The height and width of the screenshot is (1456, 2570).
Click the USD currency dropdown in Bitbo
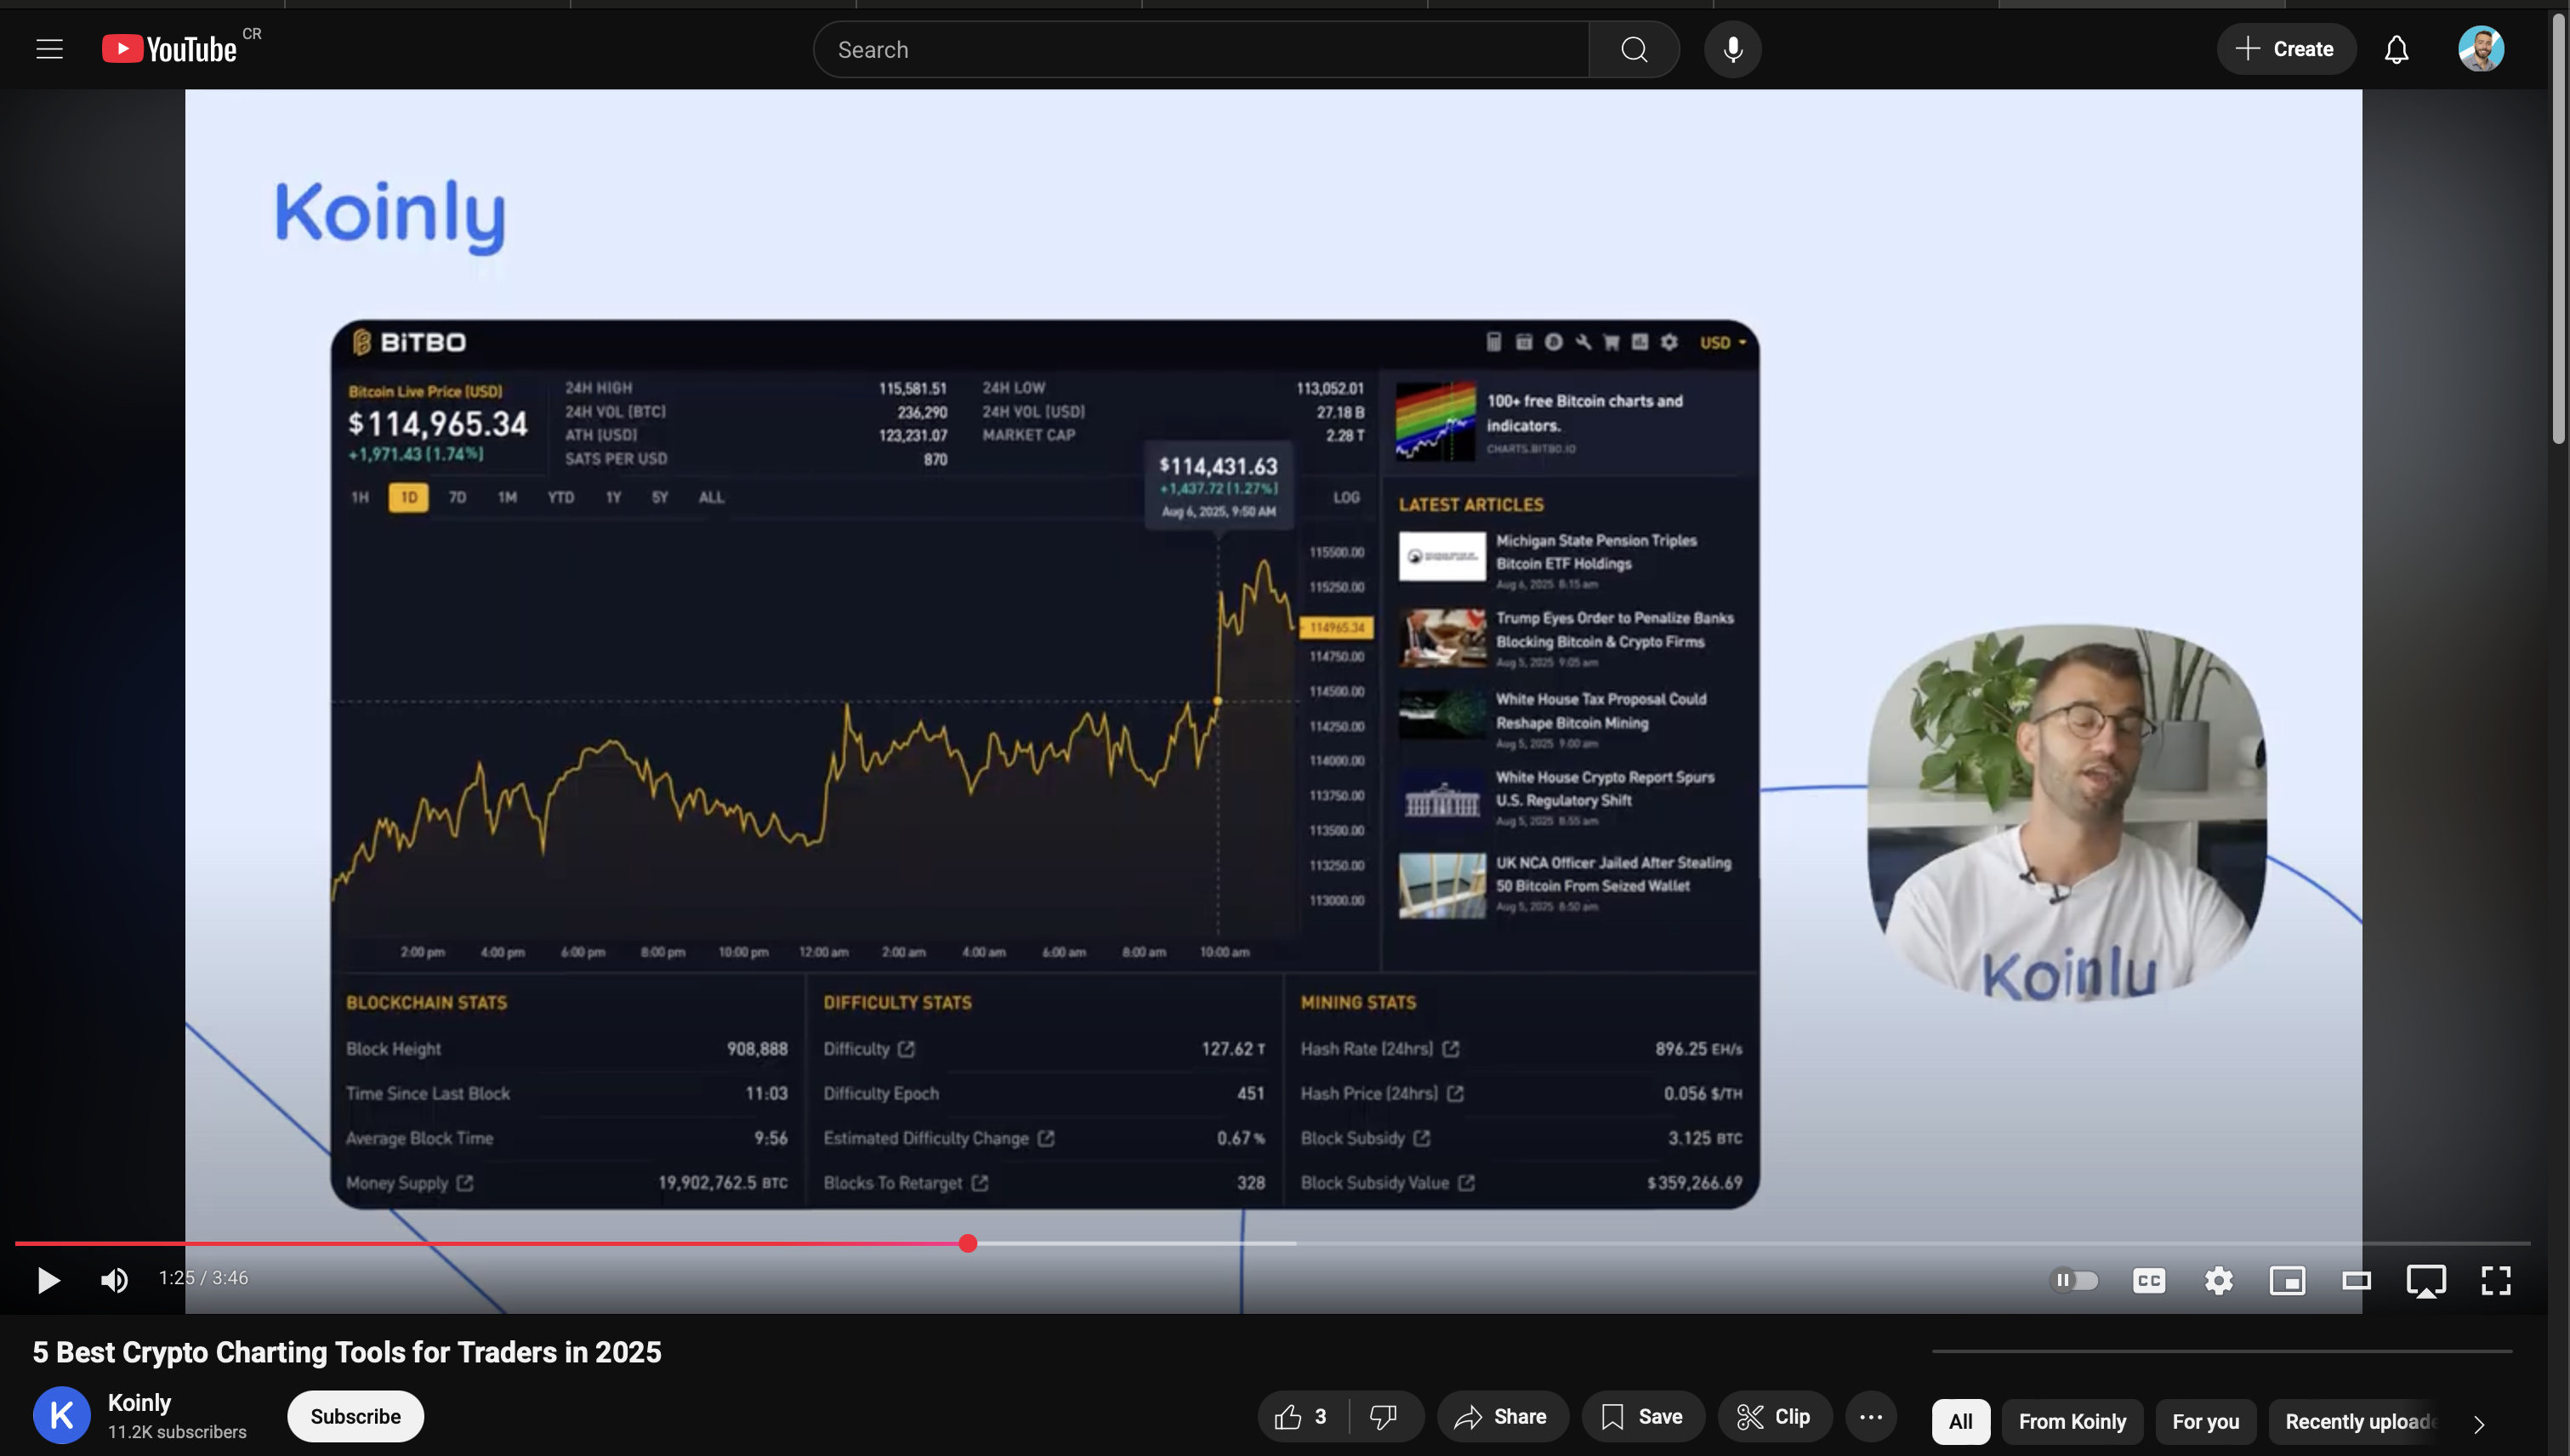pos(1722,342)
